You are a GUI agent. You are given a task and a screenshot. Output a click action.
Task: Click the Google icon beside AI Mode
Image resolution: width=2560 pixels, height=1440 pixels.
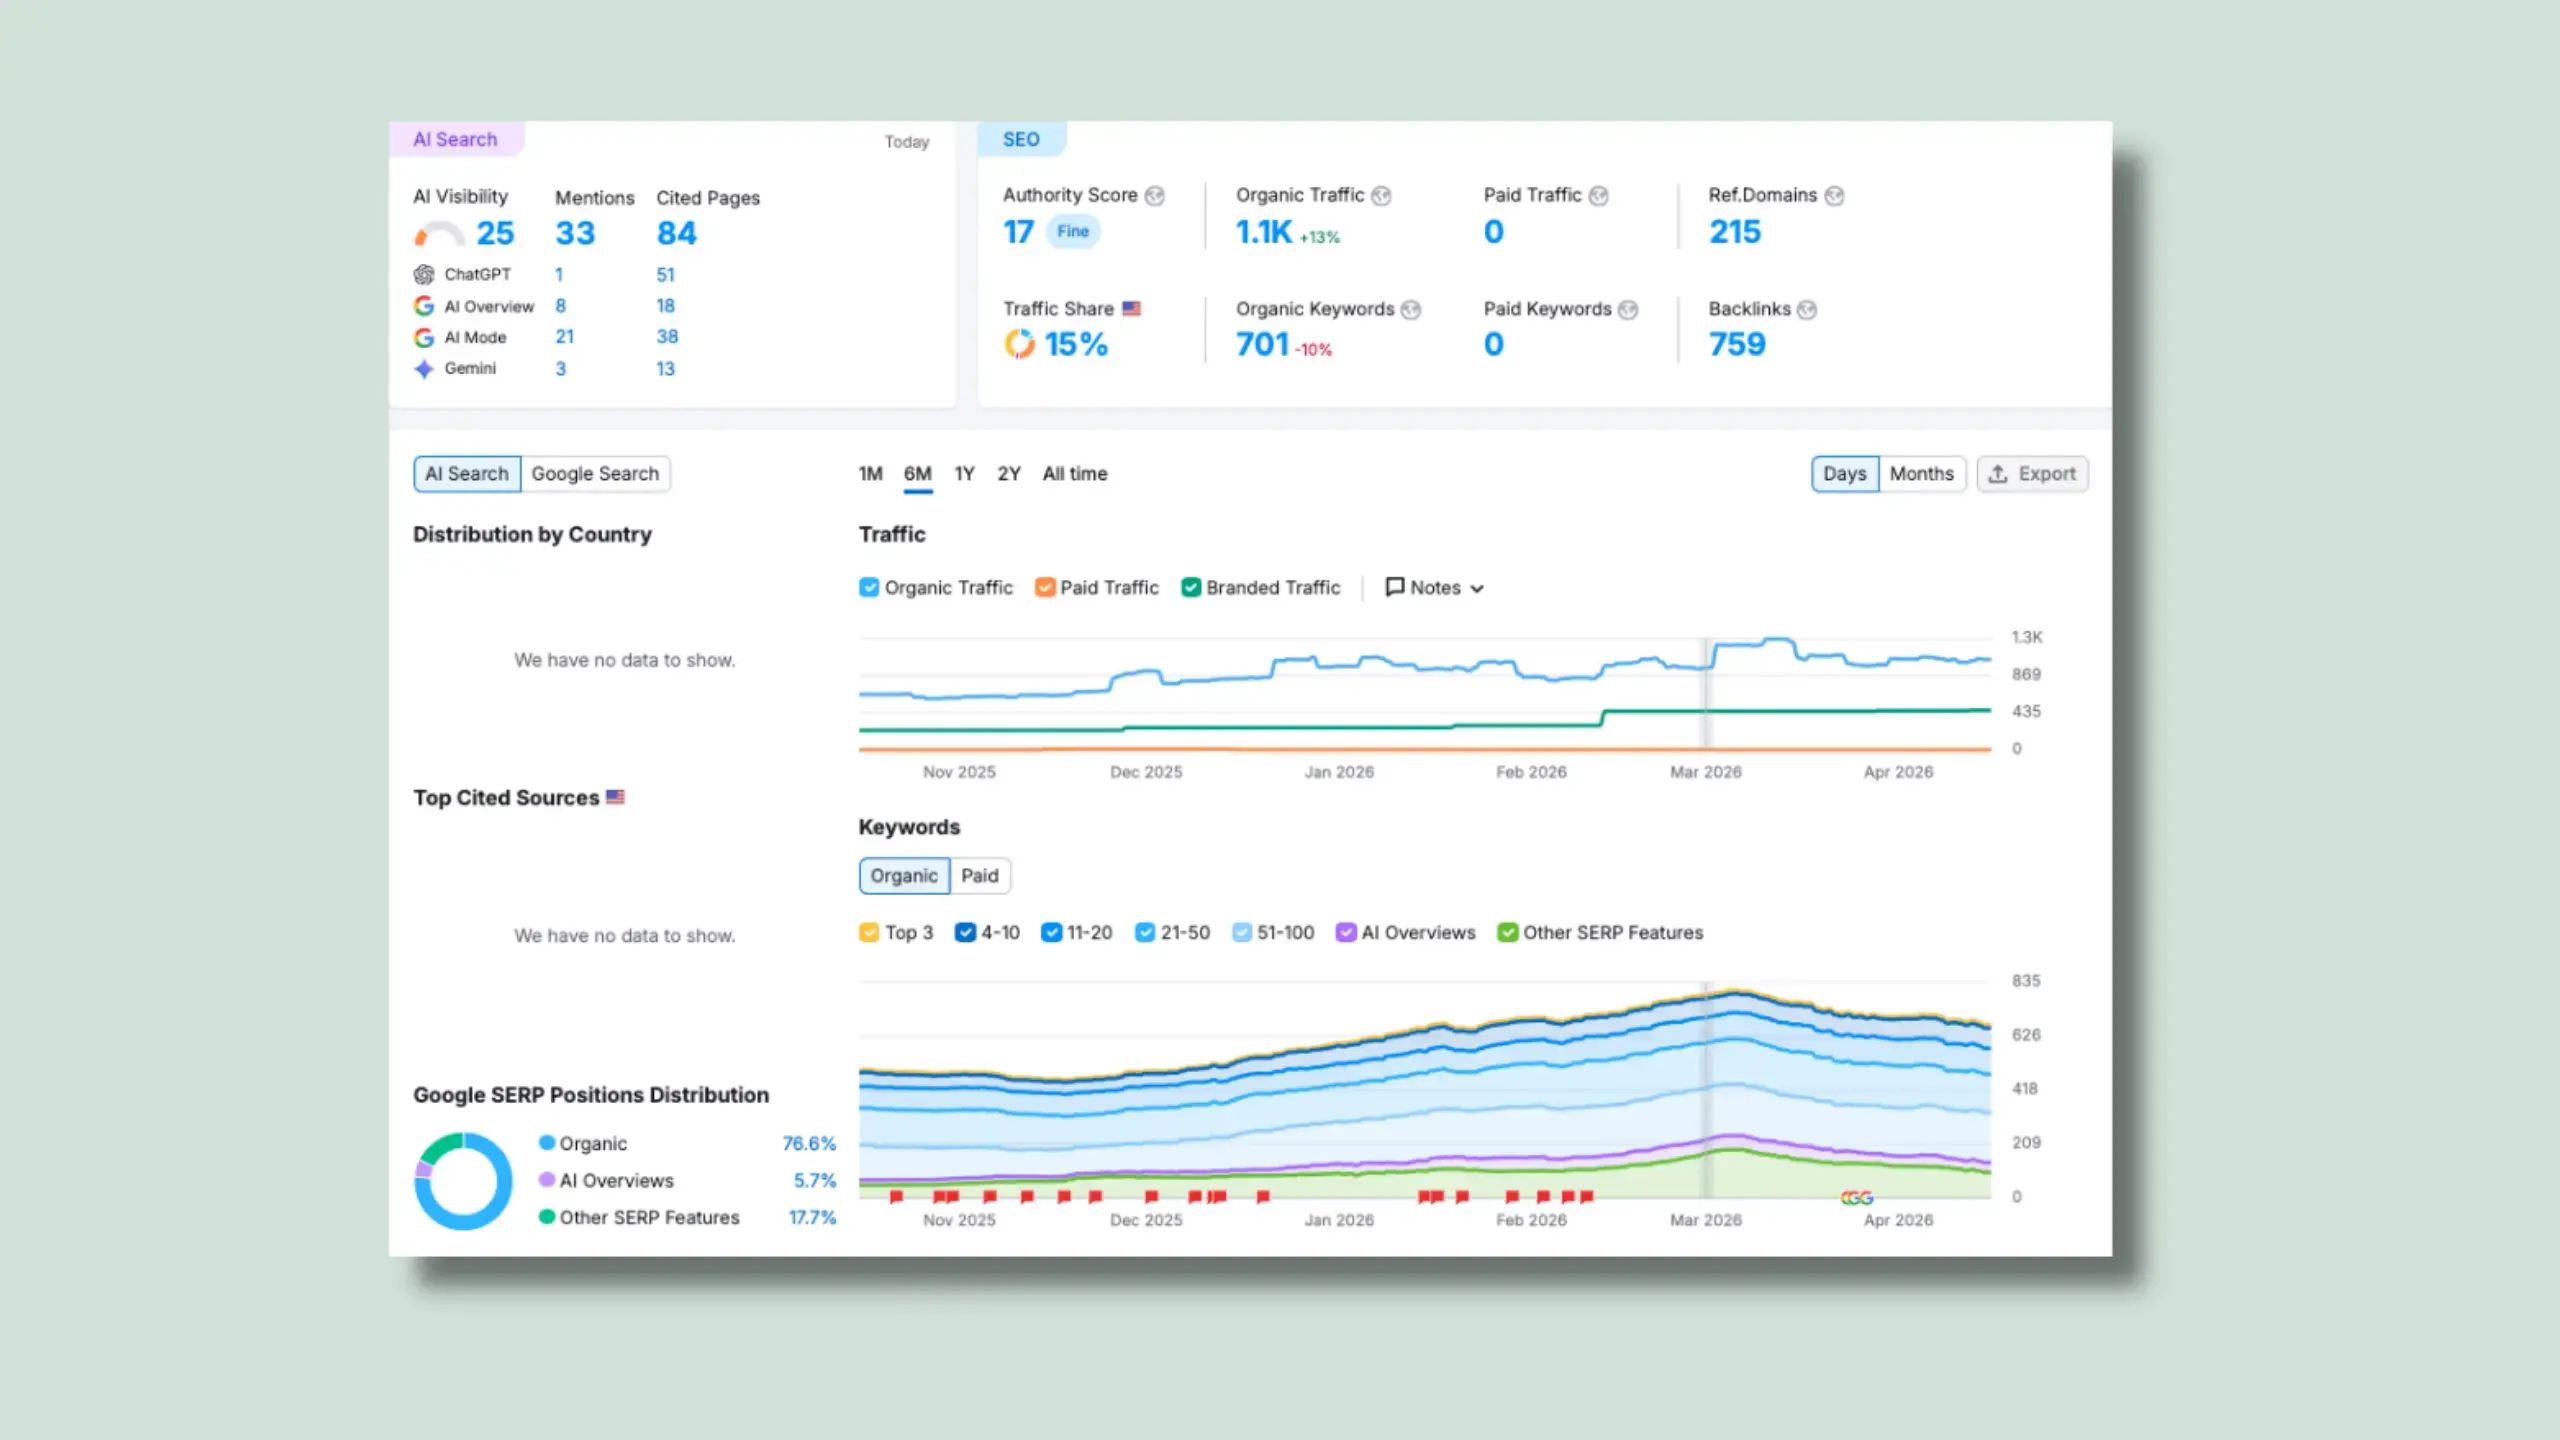click(x=424, y=338)
